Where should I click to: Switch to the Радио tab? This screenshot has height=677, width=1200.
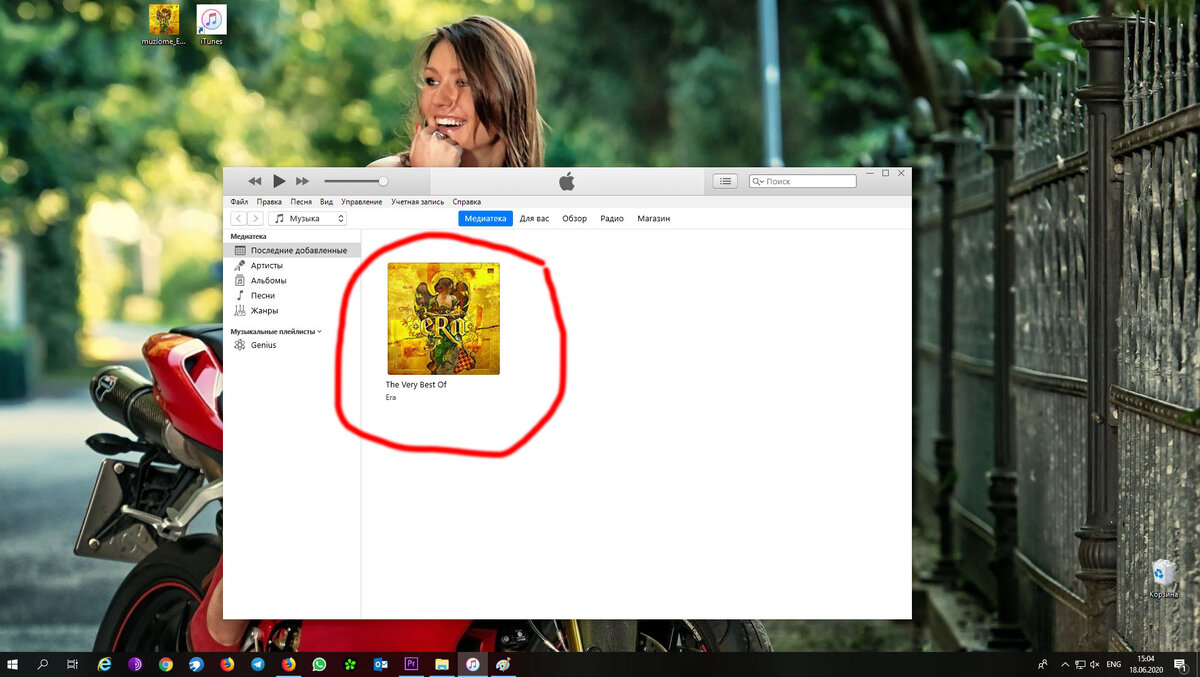[612, 218]
